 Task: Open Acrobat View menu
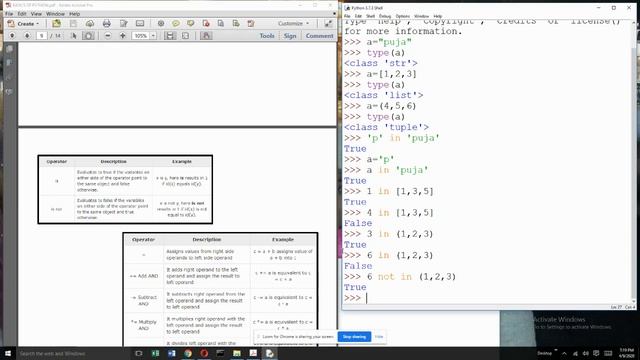(36, 14)
